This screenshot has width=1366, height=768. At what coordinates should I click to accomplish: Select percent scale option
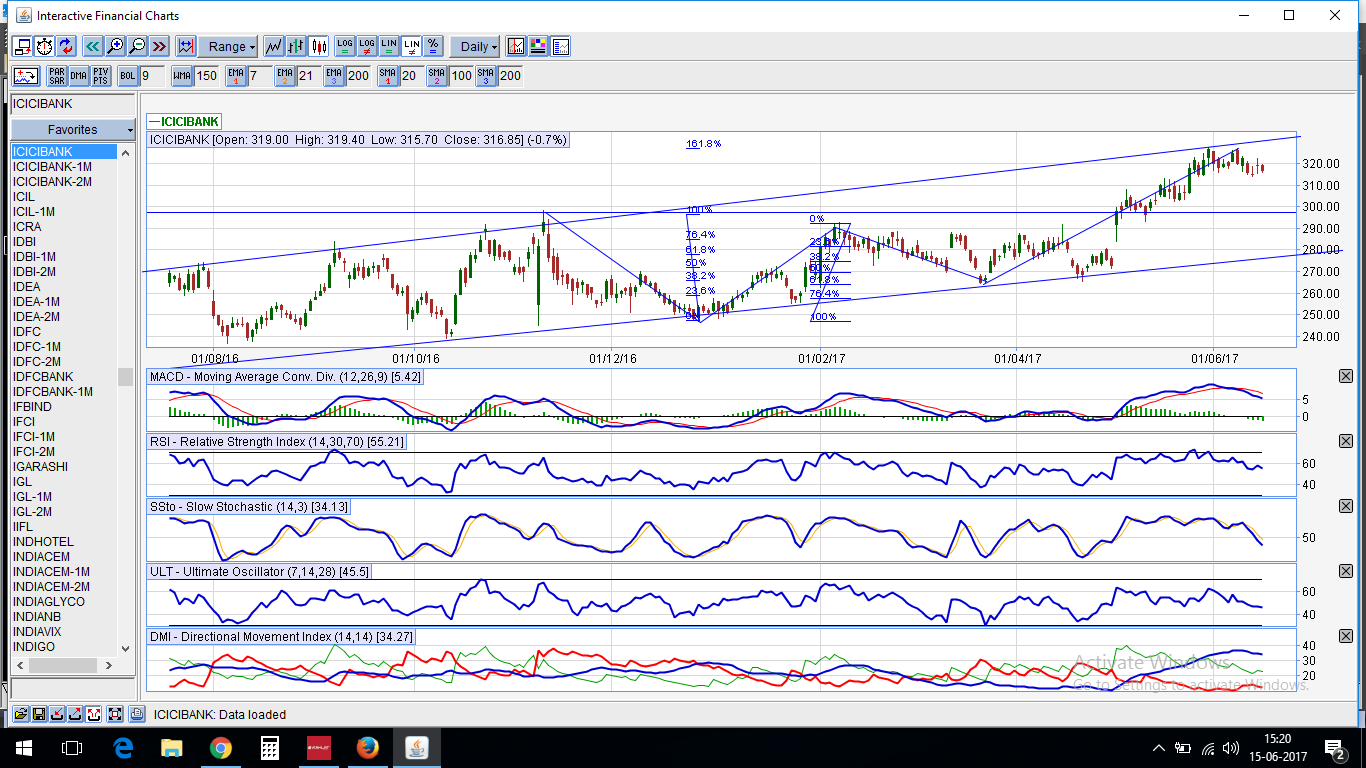(x=433, y=46)
